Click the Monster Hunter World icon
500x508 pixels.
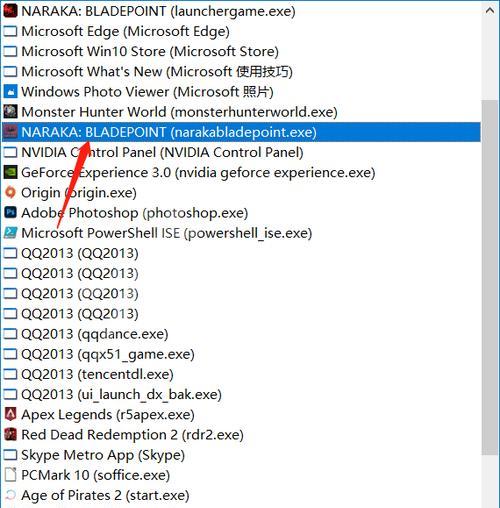[10, 112]
